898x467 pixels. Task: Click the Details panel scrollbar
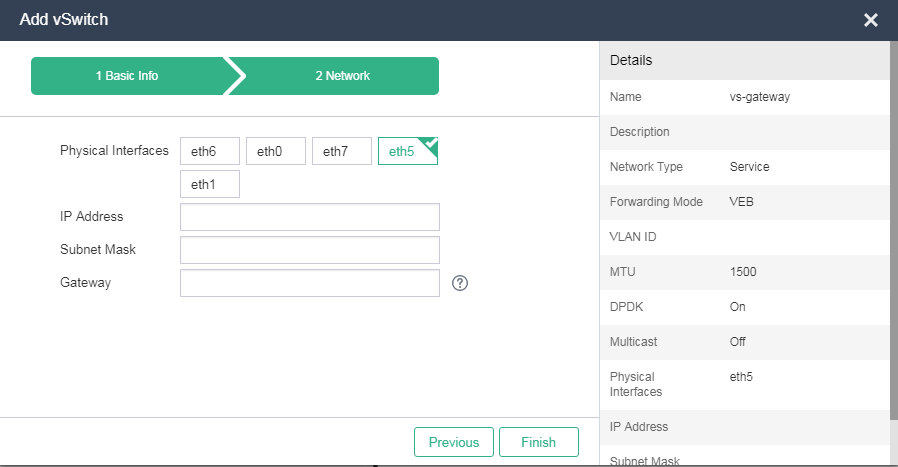coord(893,250)
